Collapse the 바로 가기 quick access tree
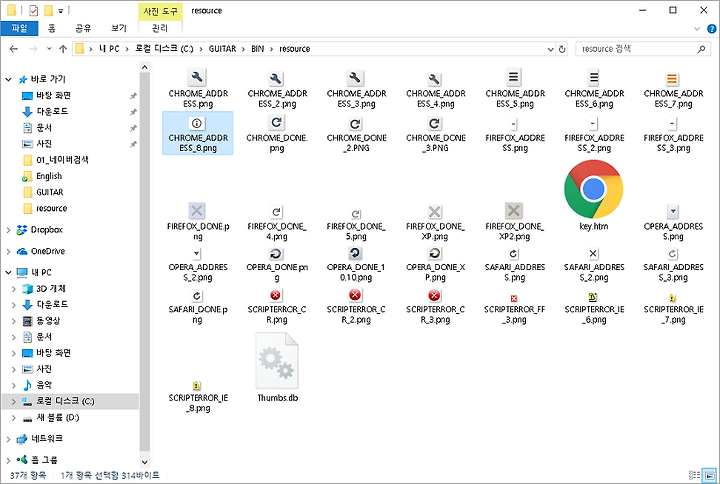The width and height of the screenshot is (720, 484). tap(8, 79)
